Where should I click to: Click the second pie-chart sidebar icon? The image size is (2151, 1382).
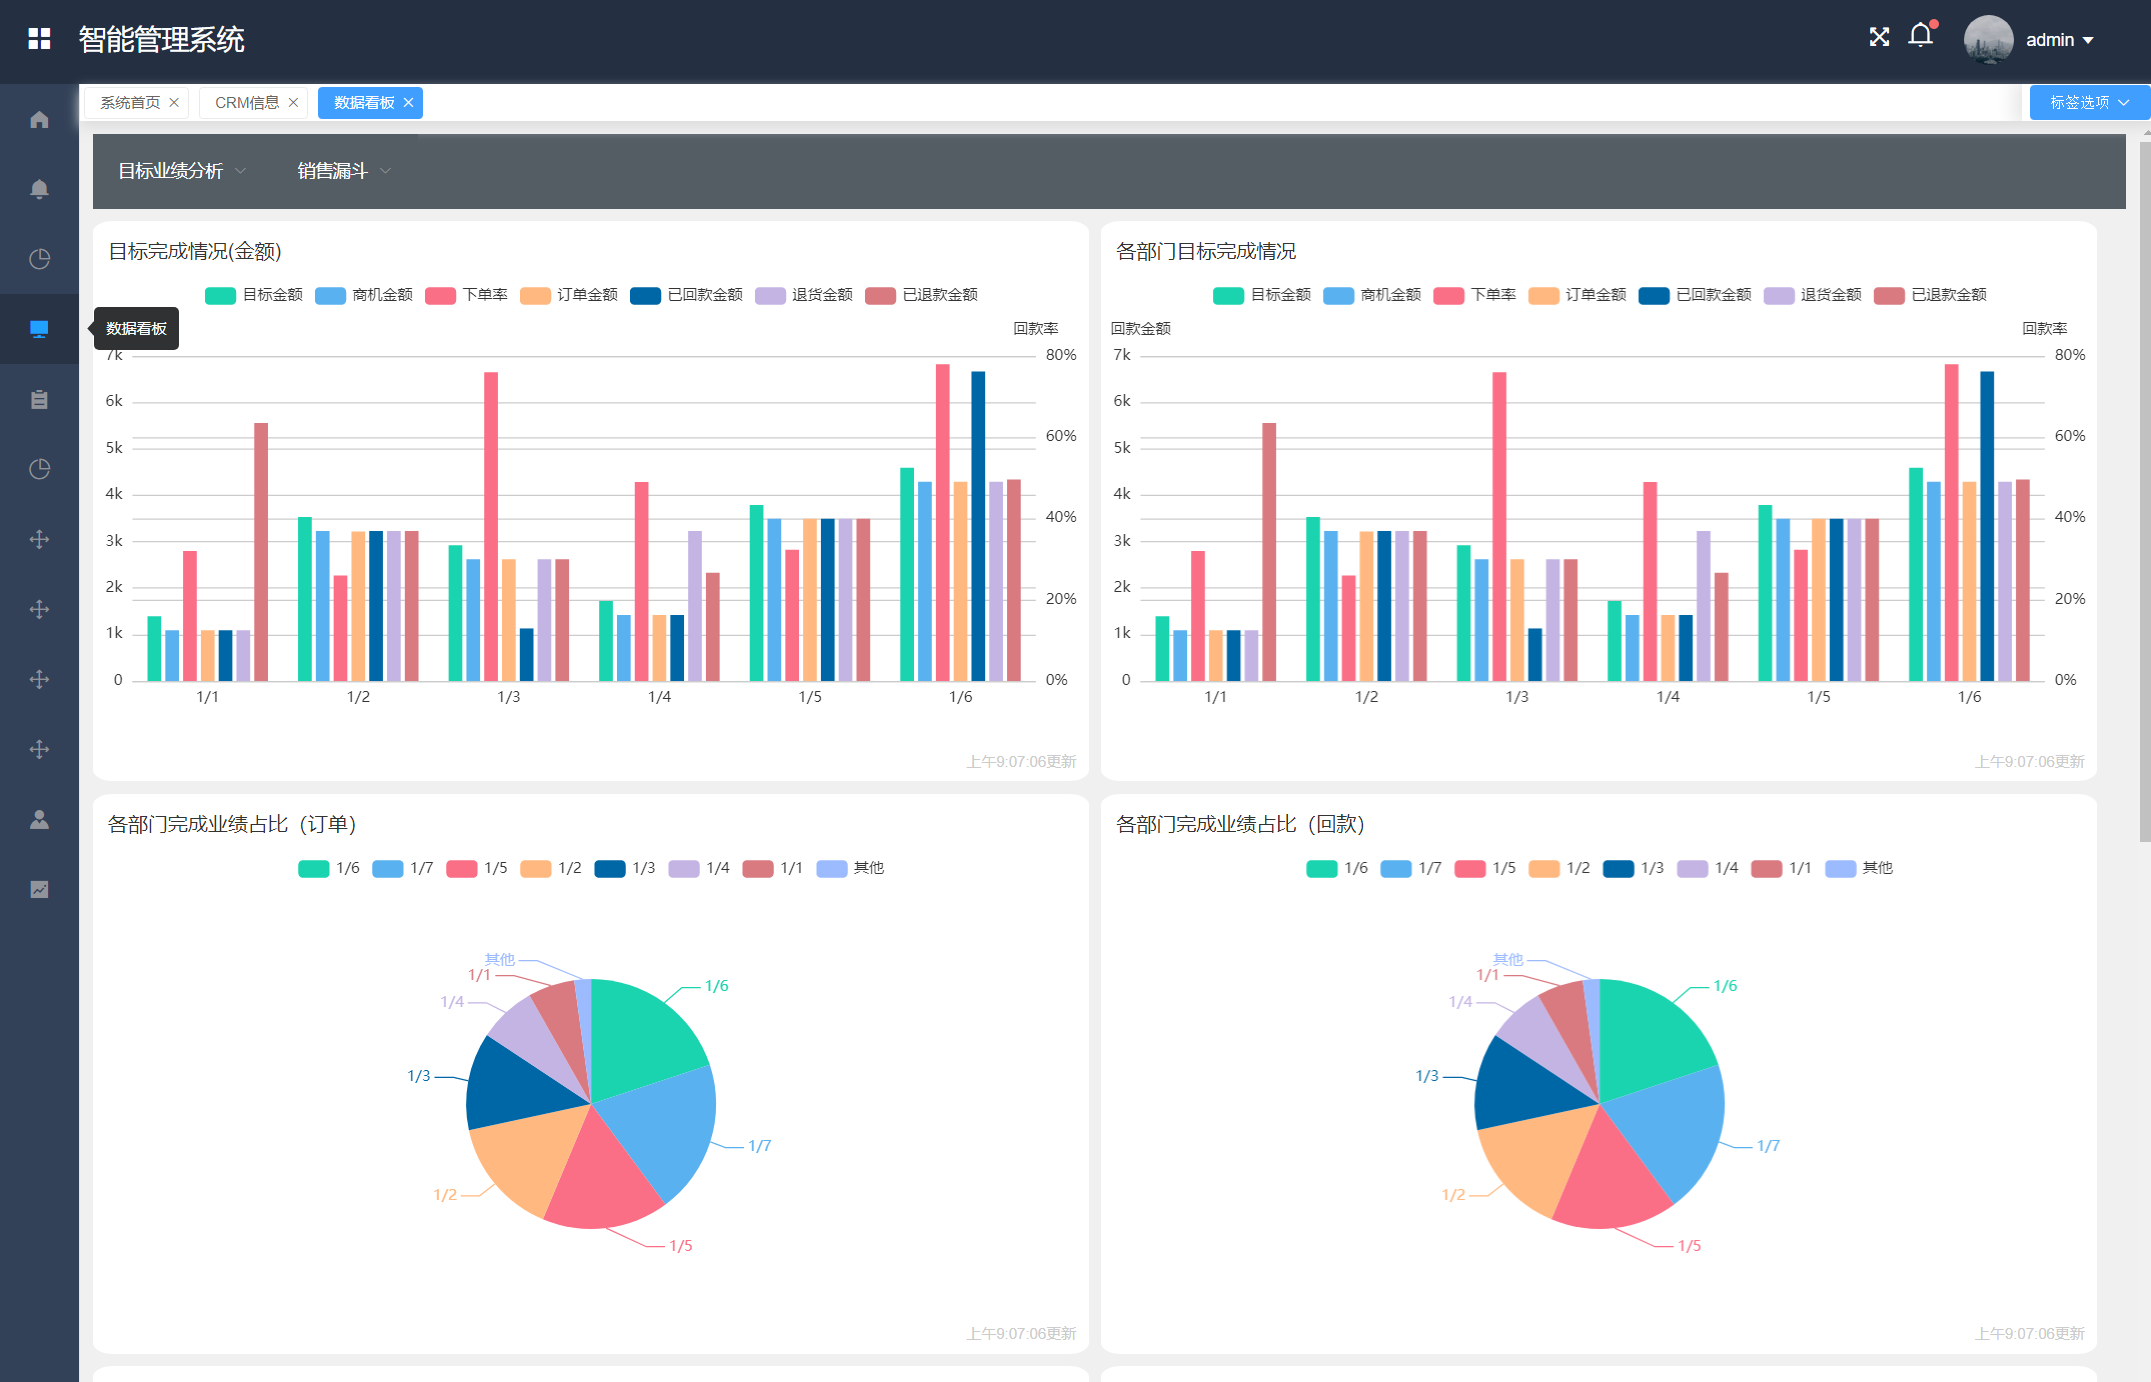click(x=39, y=469)
